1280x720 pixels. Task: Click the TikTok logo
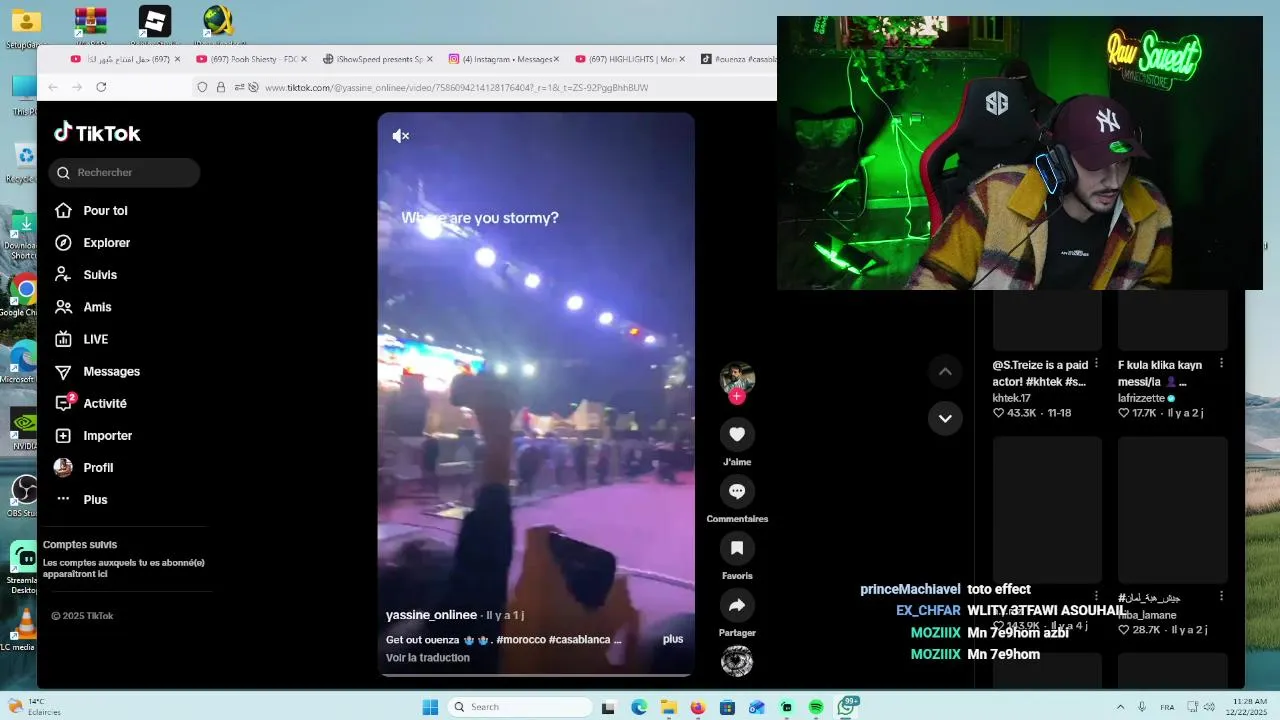pyautogui.click(x=97, y=133)
